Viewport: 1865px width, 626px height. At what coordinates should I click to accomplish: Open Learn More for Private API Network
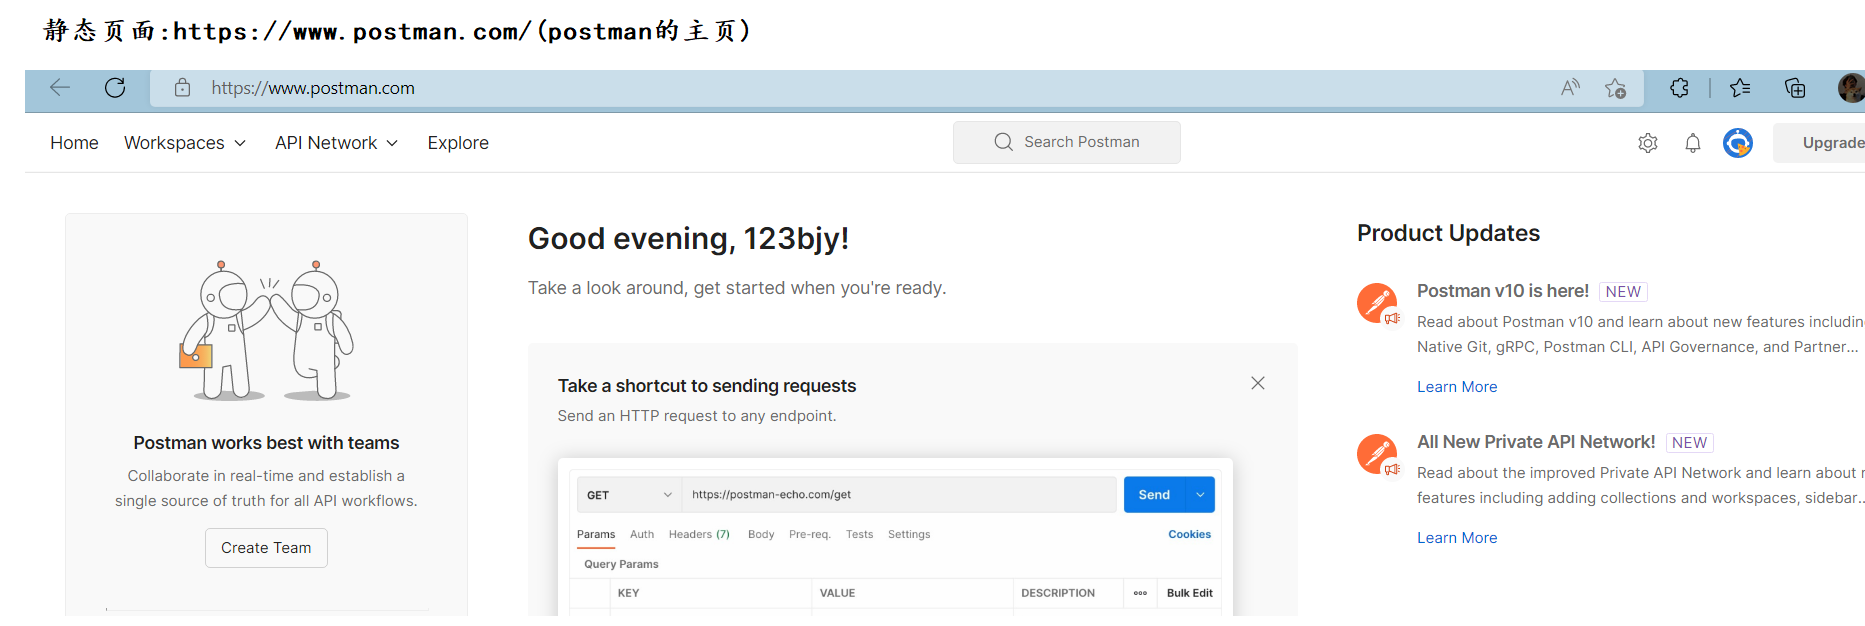pos(1457,538)
